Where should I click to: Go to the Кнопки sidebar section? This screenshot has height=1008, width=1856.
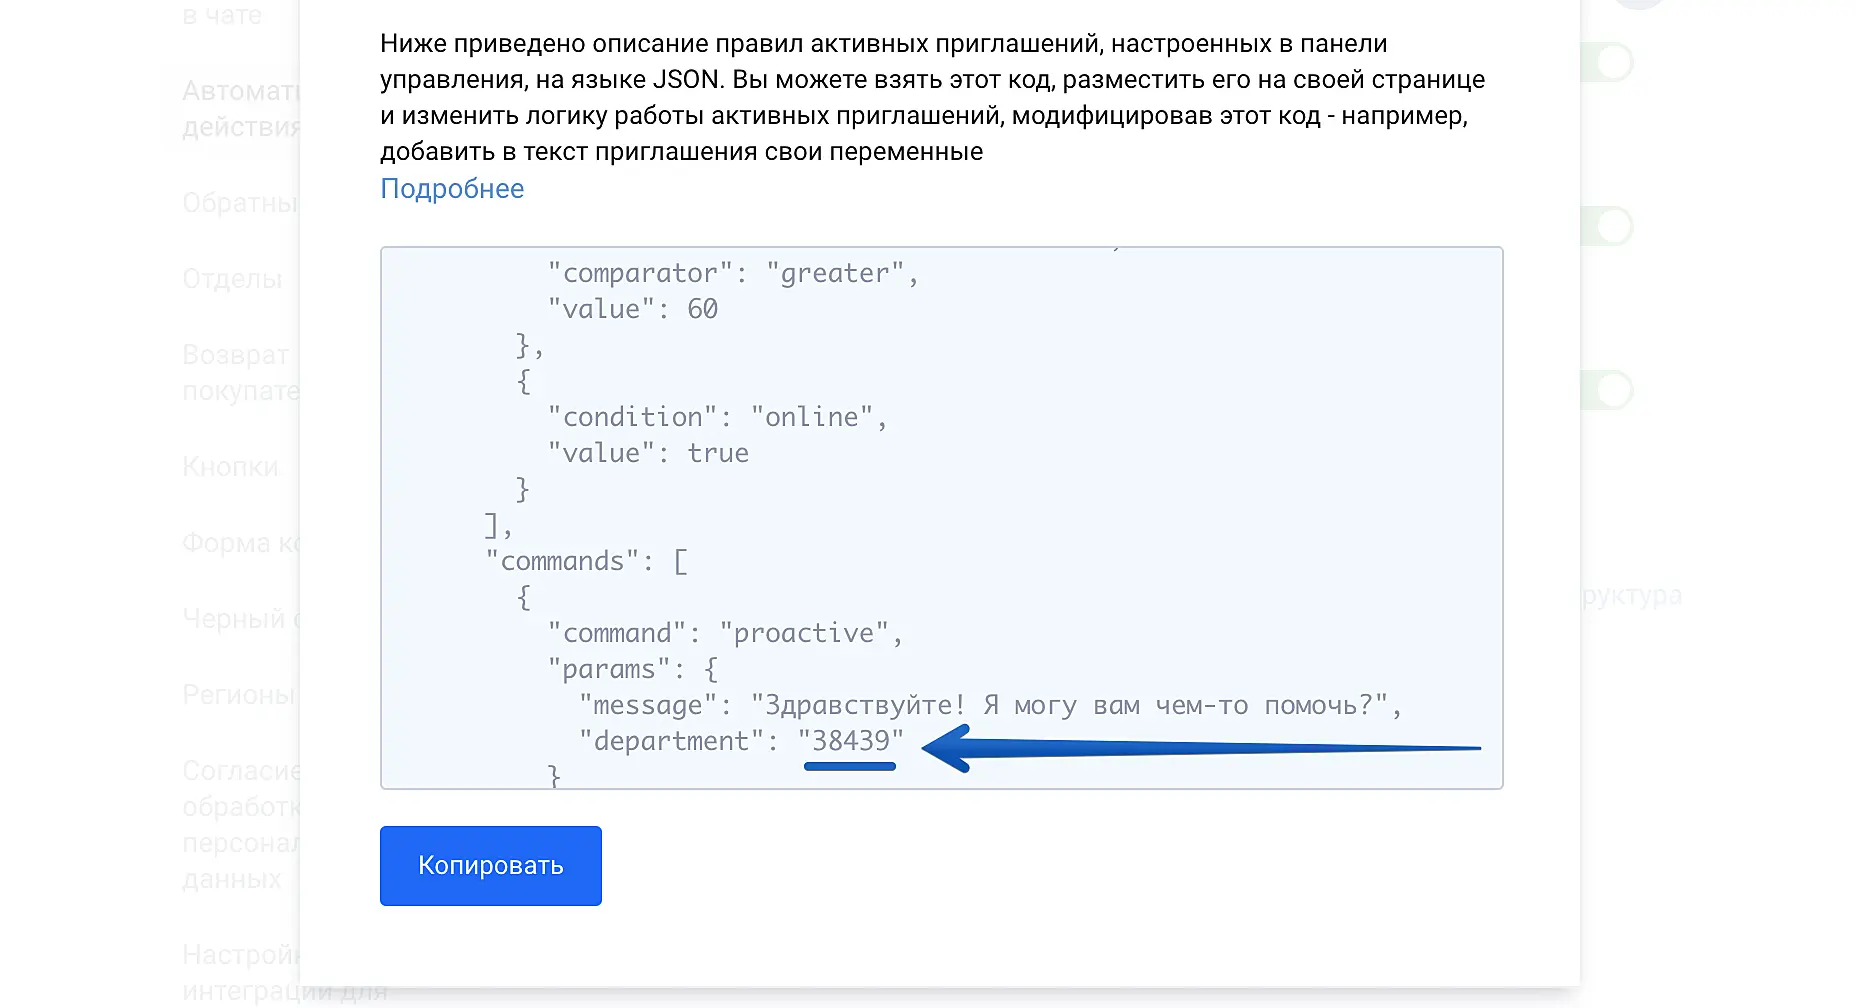pyautogui.click(x=230, y=467)
